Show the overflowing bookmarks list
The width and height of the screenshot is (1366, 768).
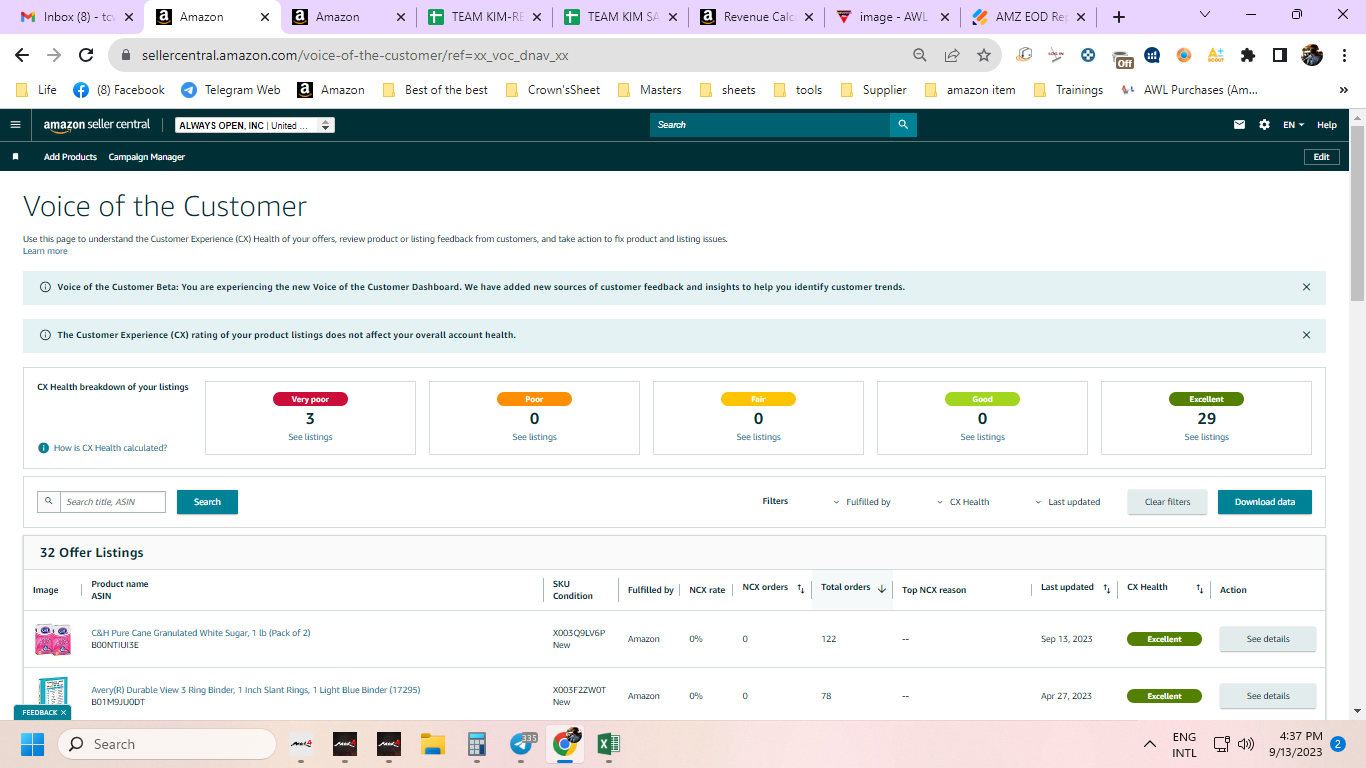tap(1343, 90)
